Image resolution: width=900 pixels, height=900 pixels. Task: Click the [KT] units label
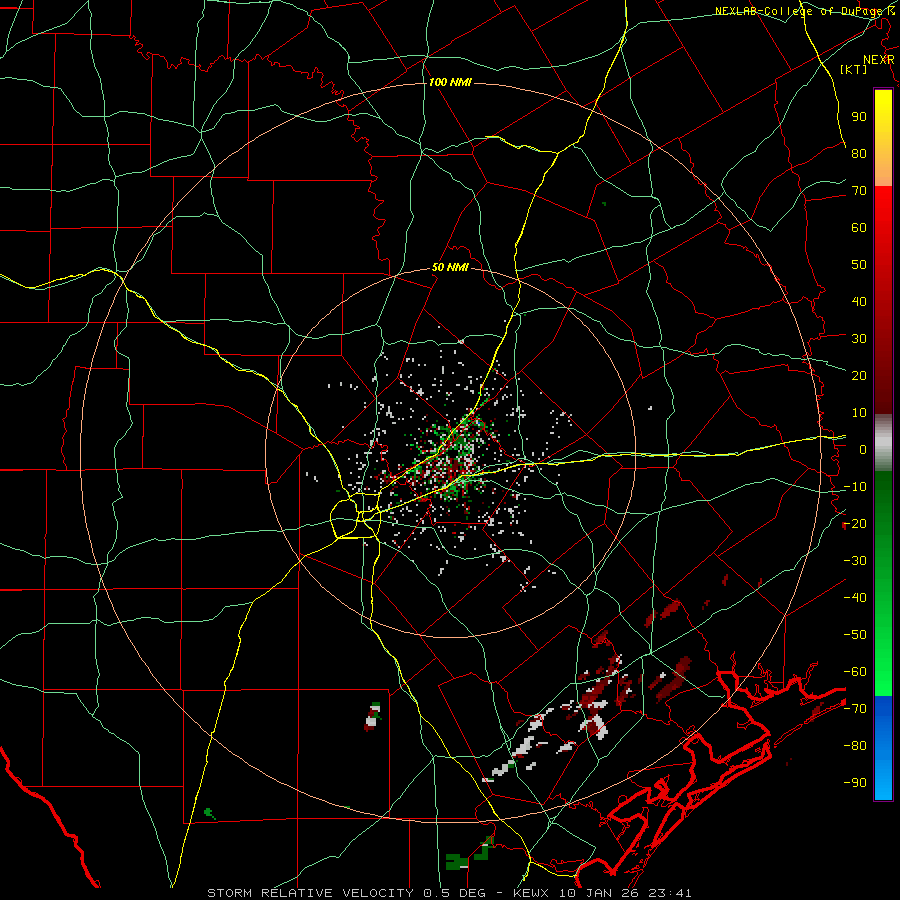coord(854,69)
